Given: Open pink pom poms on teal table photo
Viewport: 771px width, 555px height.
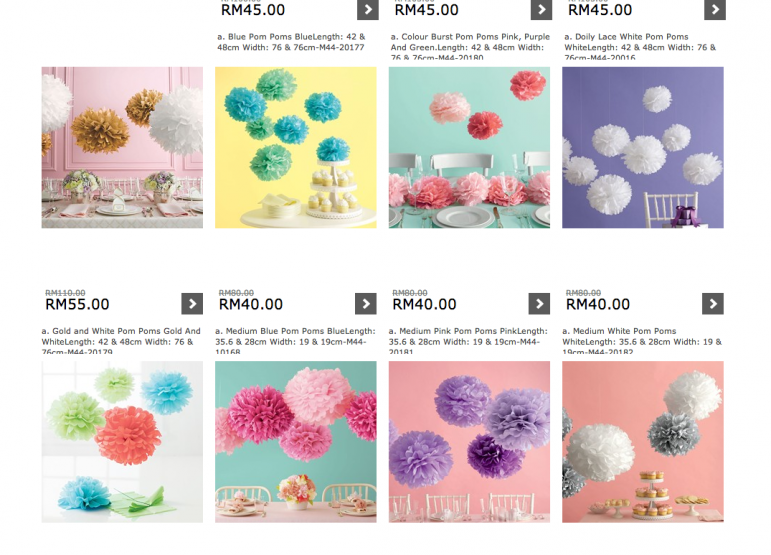Looking at the screenshot, I should point(469,147).
